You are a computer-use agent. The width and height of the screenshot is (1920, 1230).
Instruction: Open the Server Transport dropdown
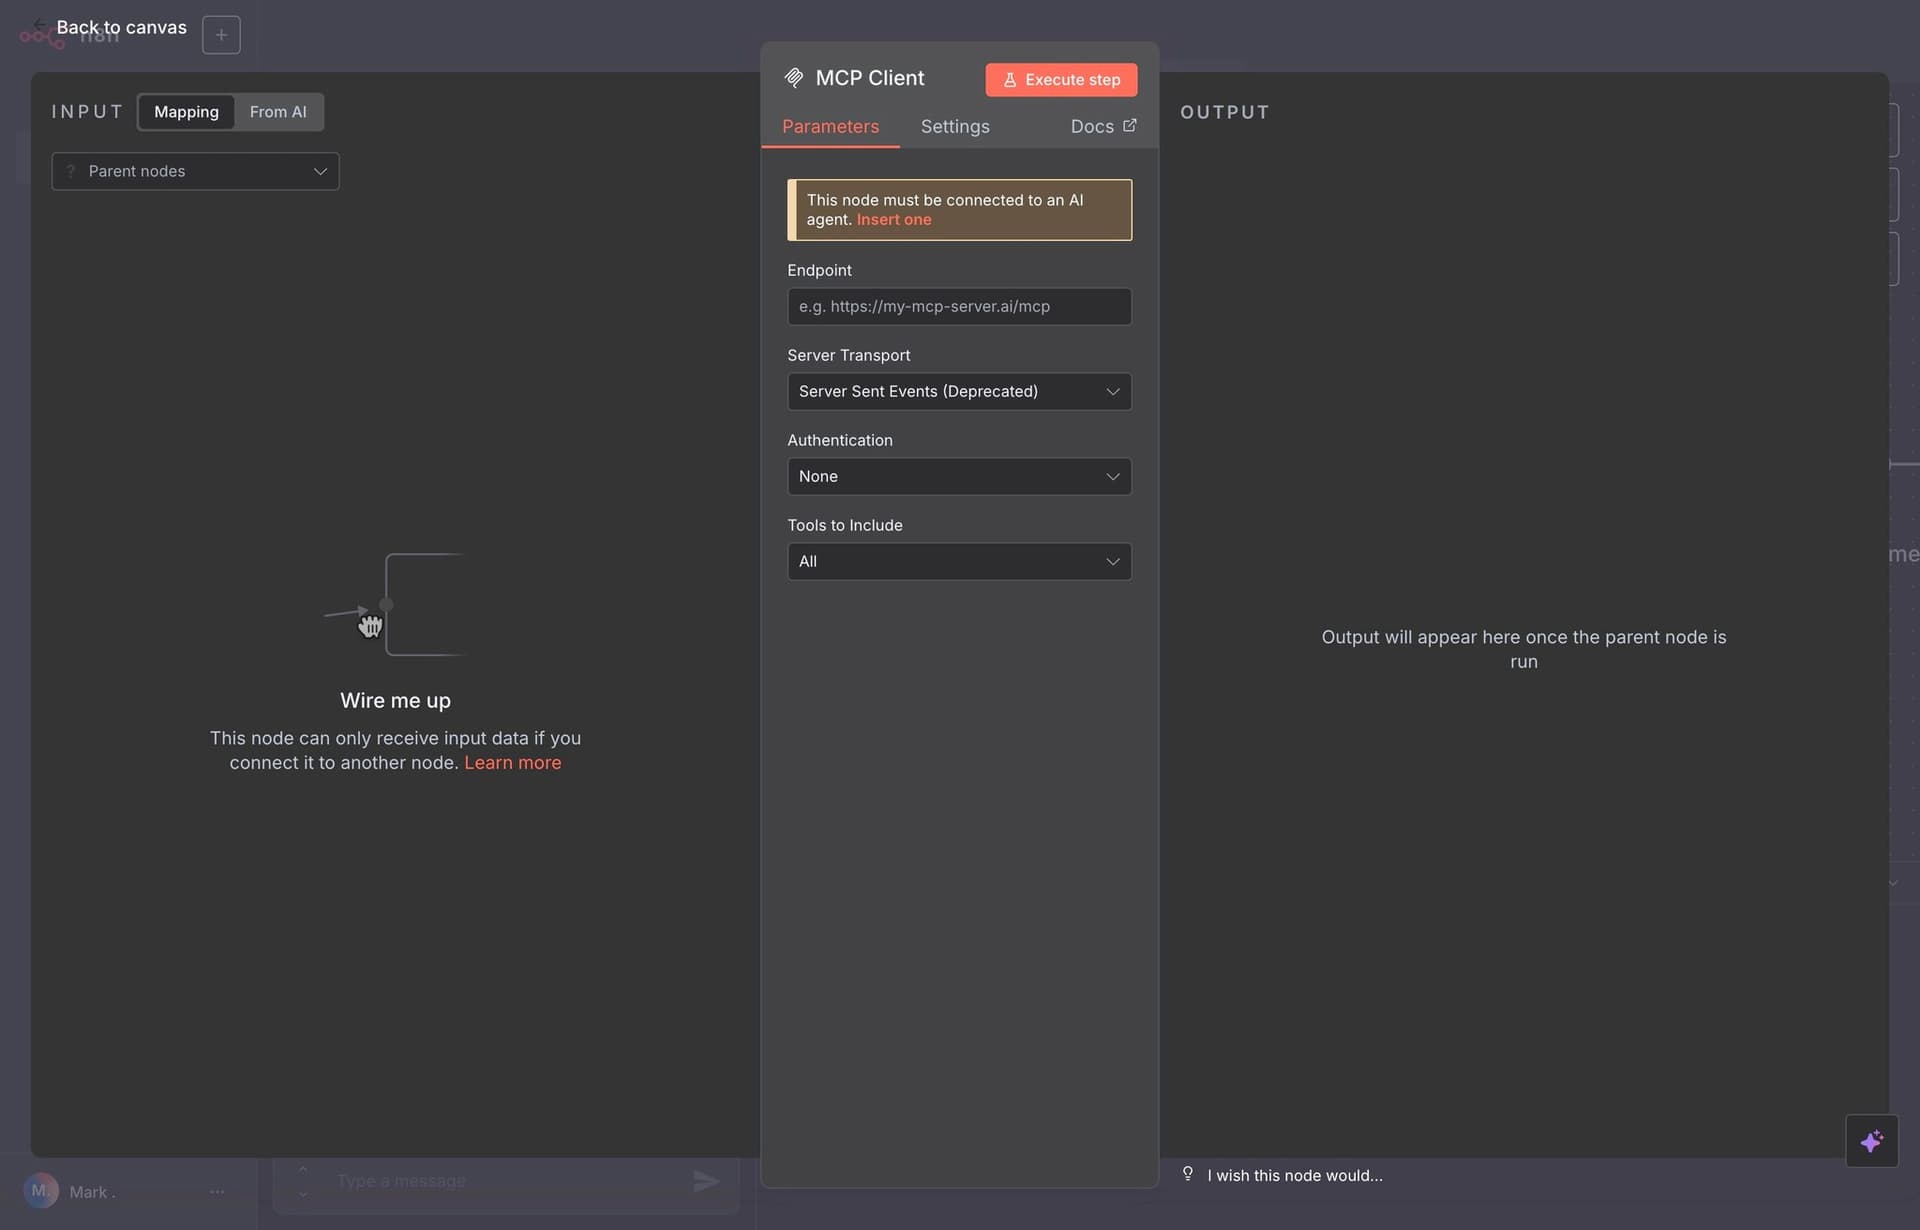959,392
